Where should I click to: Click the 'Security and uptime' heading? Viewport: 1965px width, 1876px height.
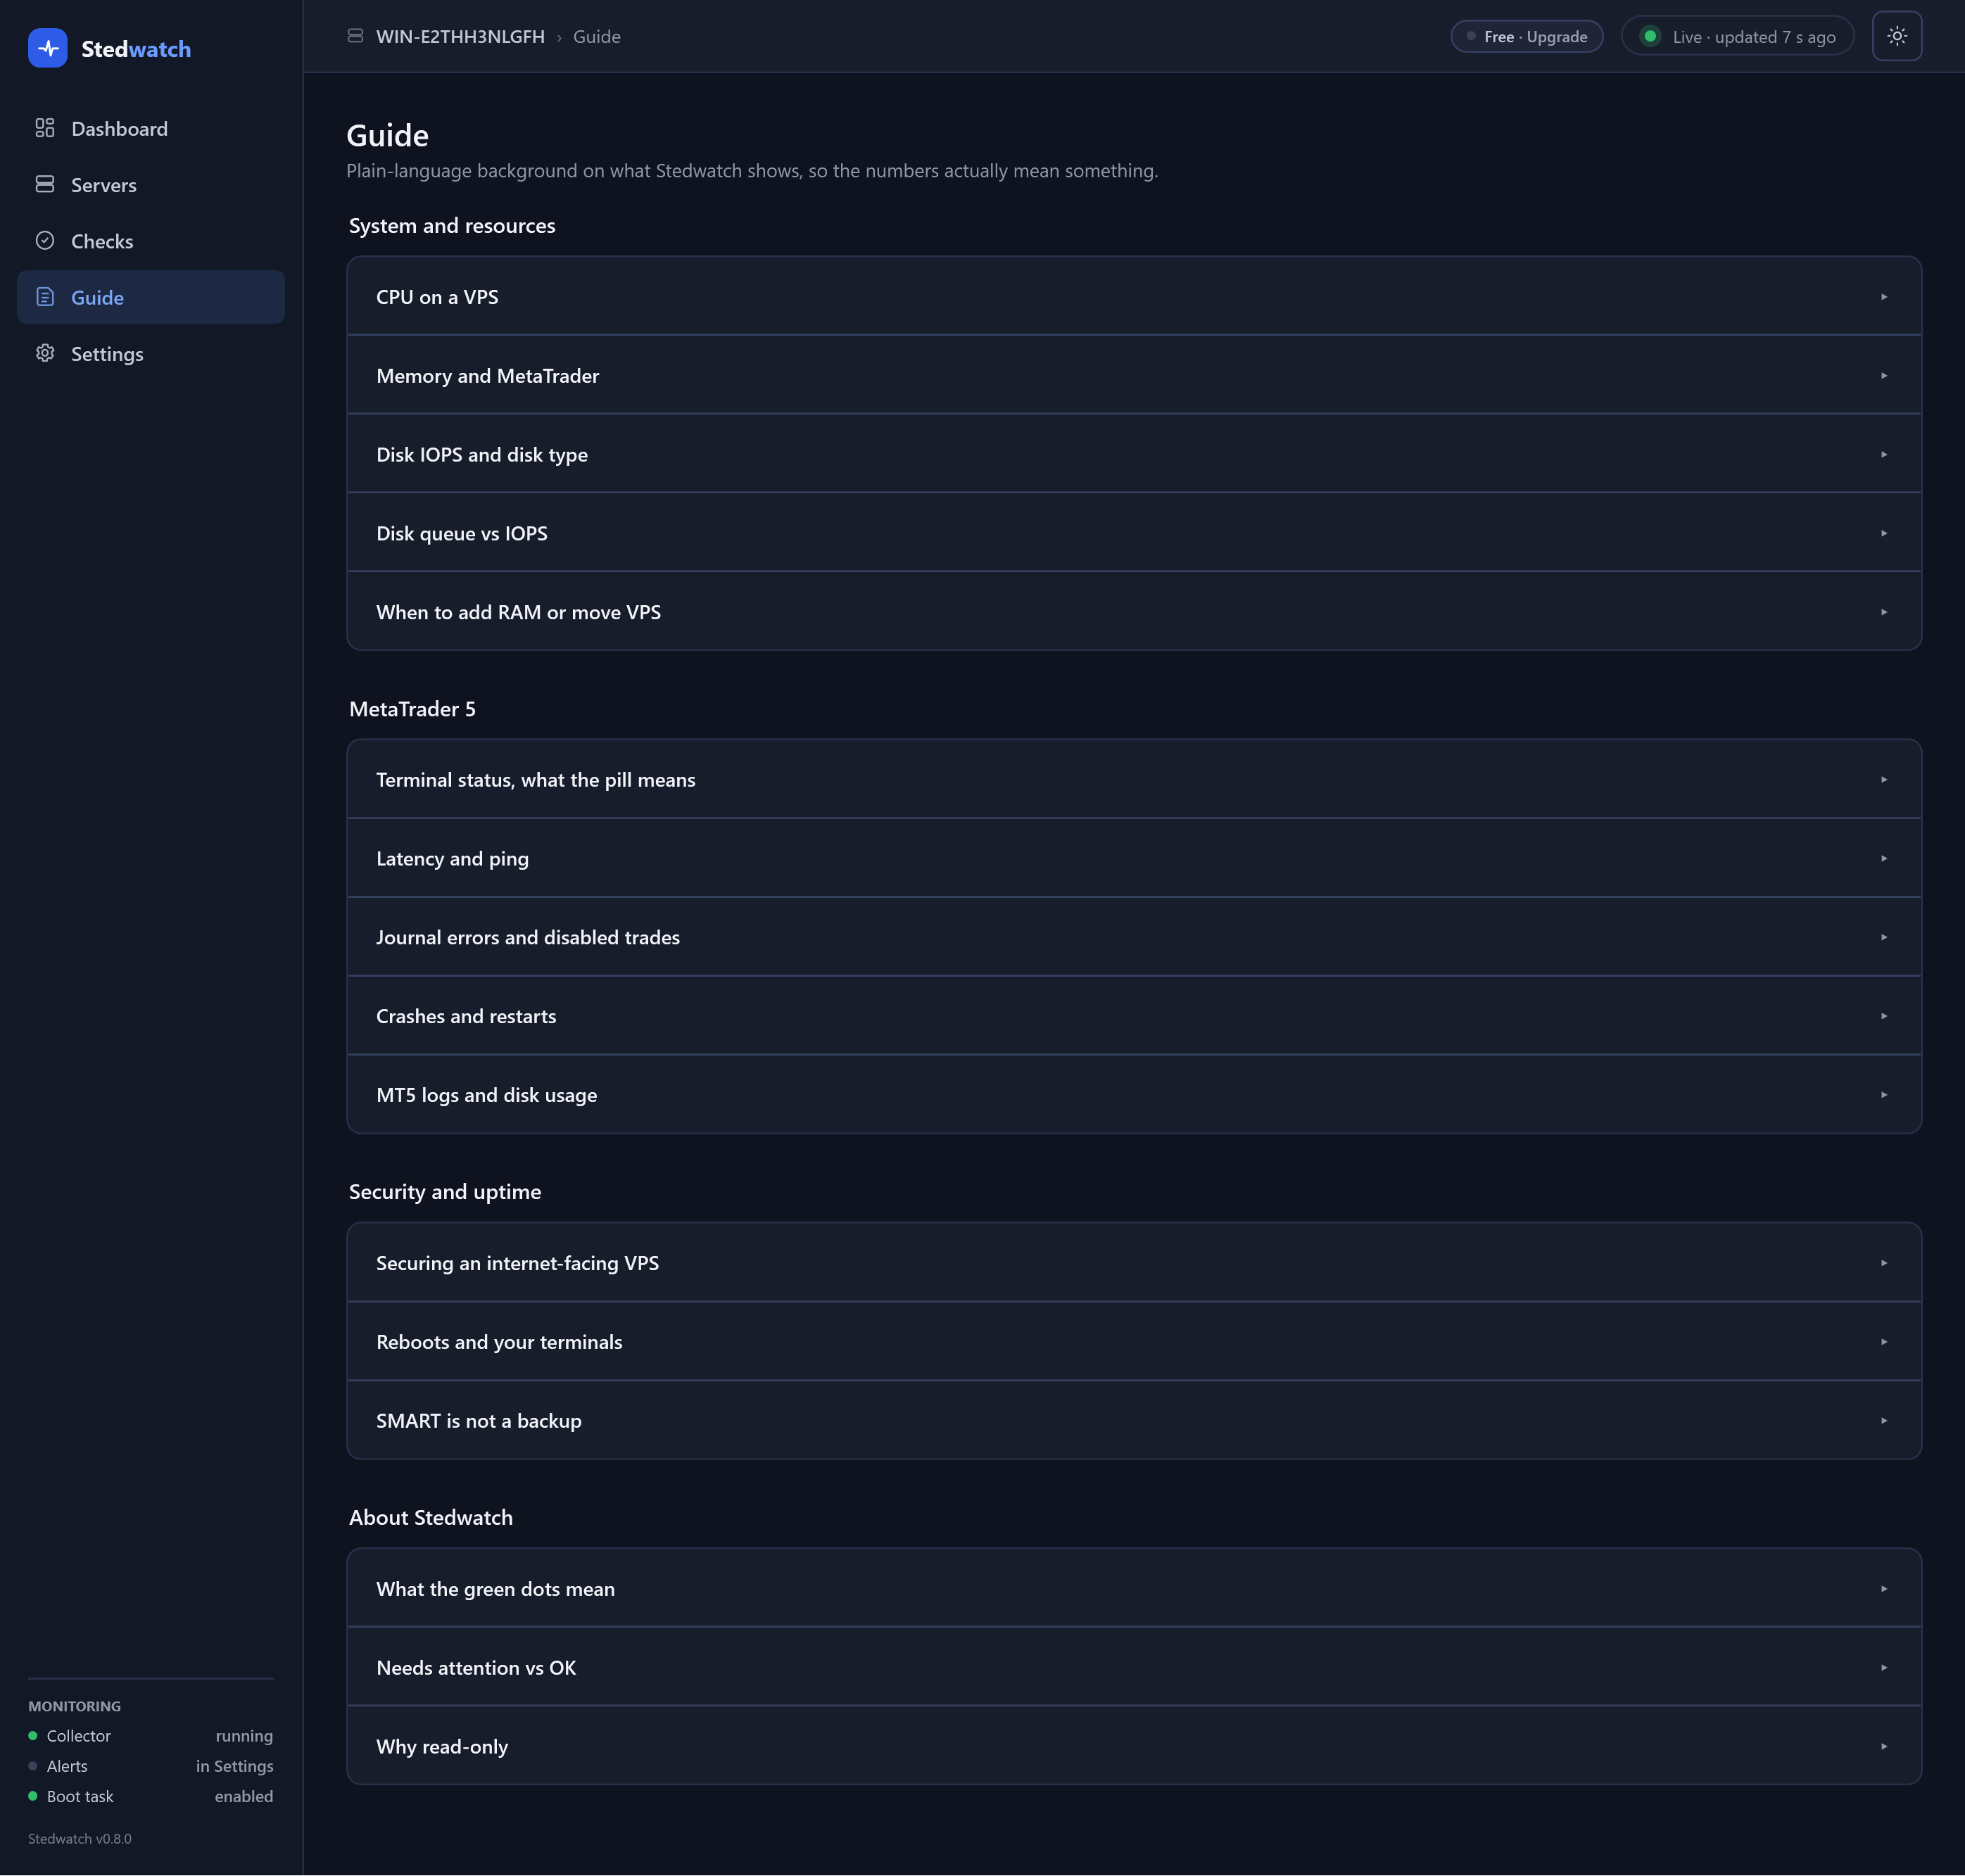coord(445,1191)
